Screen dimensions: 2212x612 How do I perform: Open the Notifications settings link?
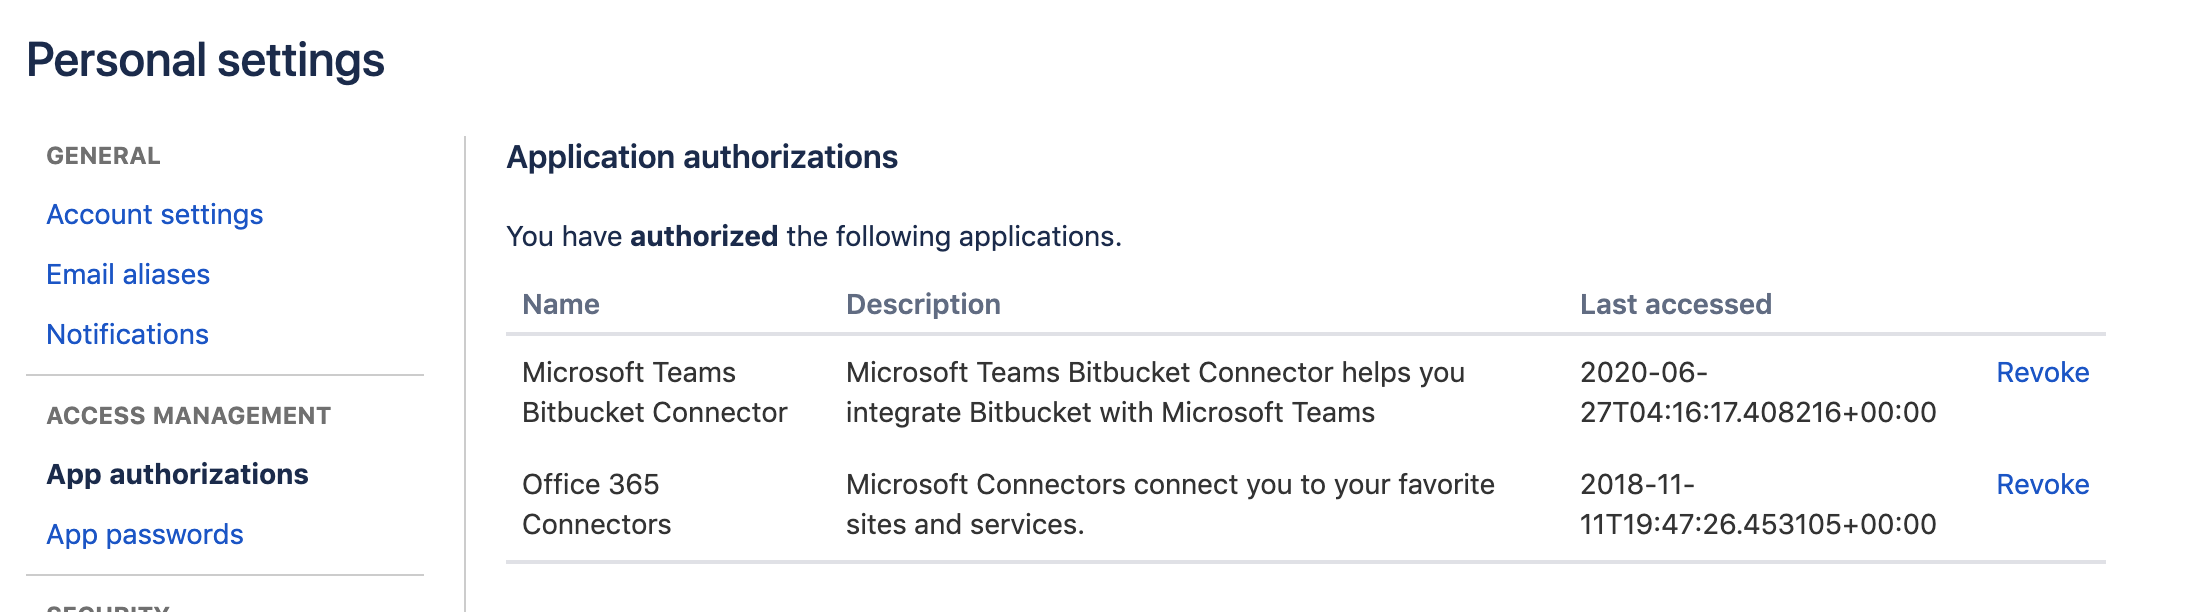click(127, 334)
